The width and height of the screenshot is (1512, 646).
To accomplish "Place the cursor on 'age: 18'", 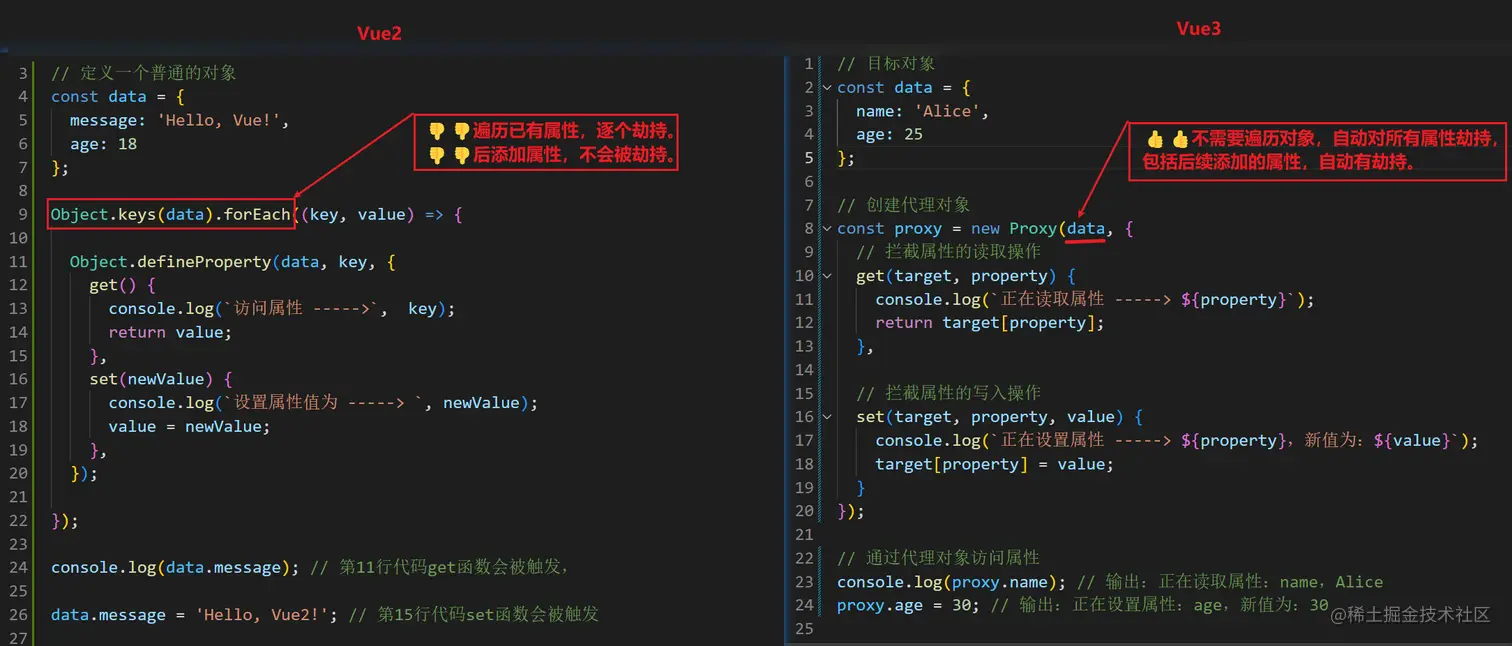I will (x=103, y=144).
